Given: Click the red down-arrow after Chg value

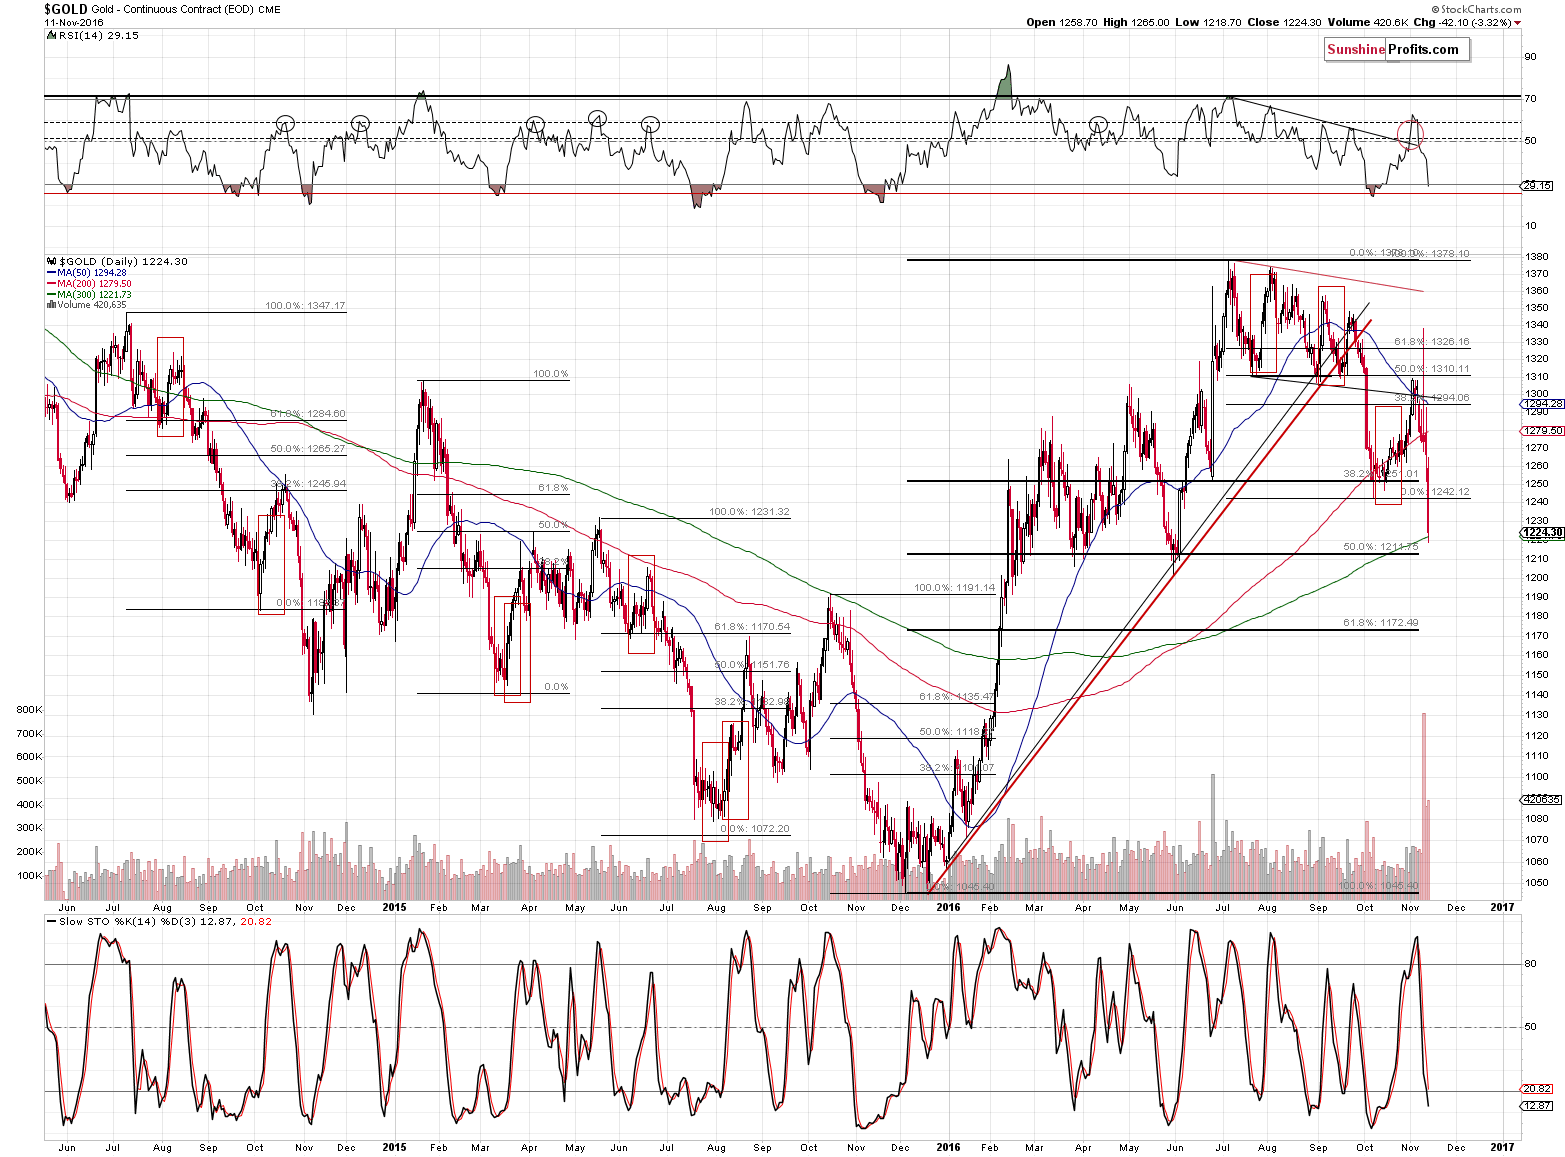Looking at the screenshot, I should pyautogui.click(x=1517, y=23).
